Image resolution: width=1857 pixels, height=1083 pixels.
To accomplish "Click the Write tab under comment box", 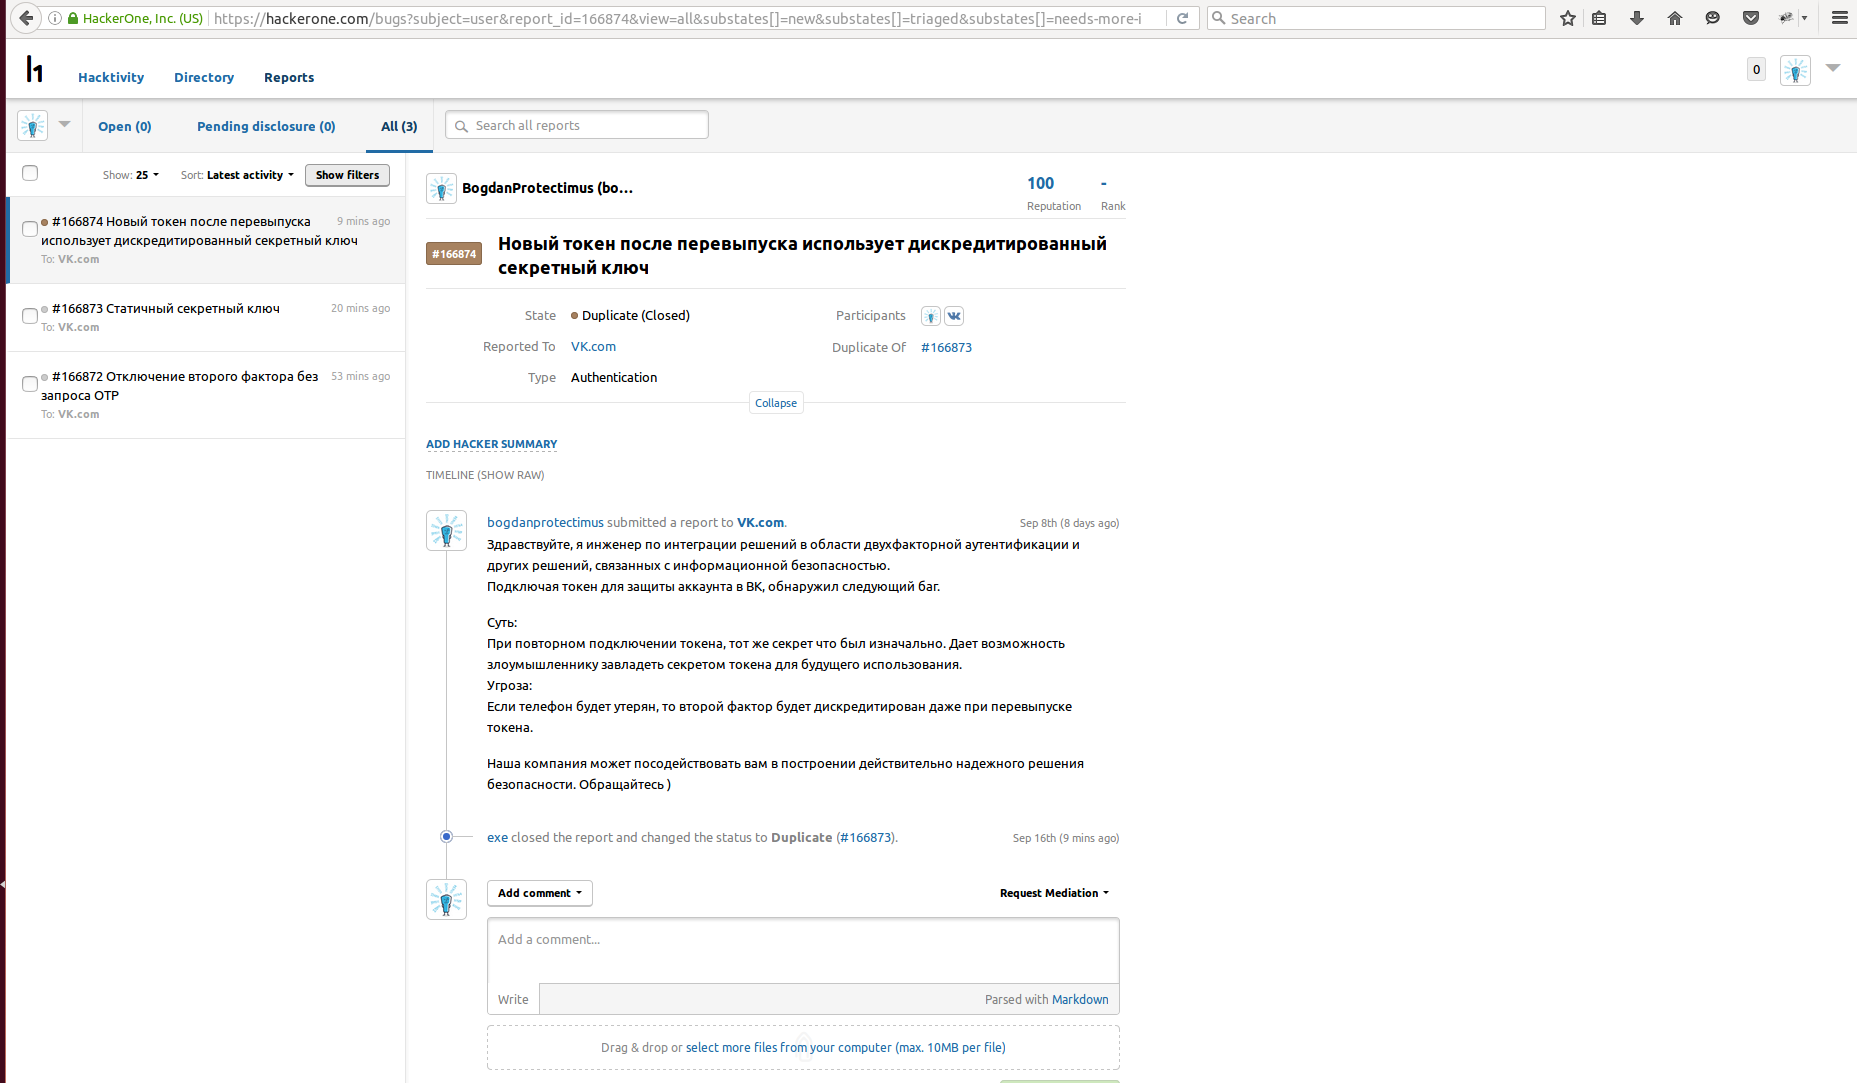I will pyautogui.click(x=513, y=999).
